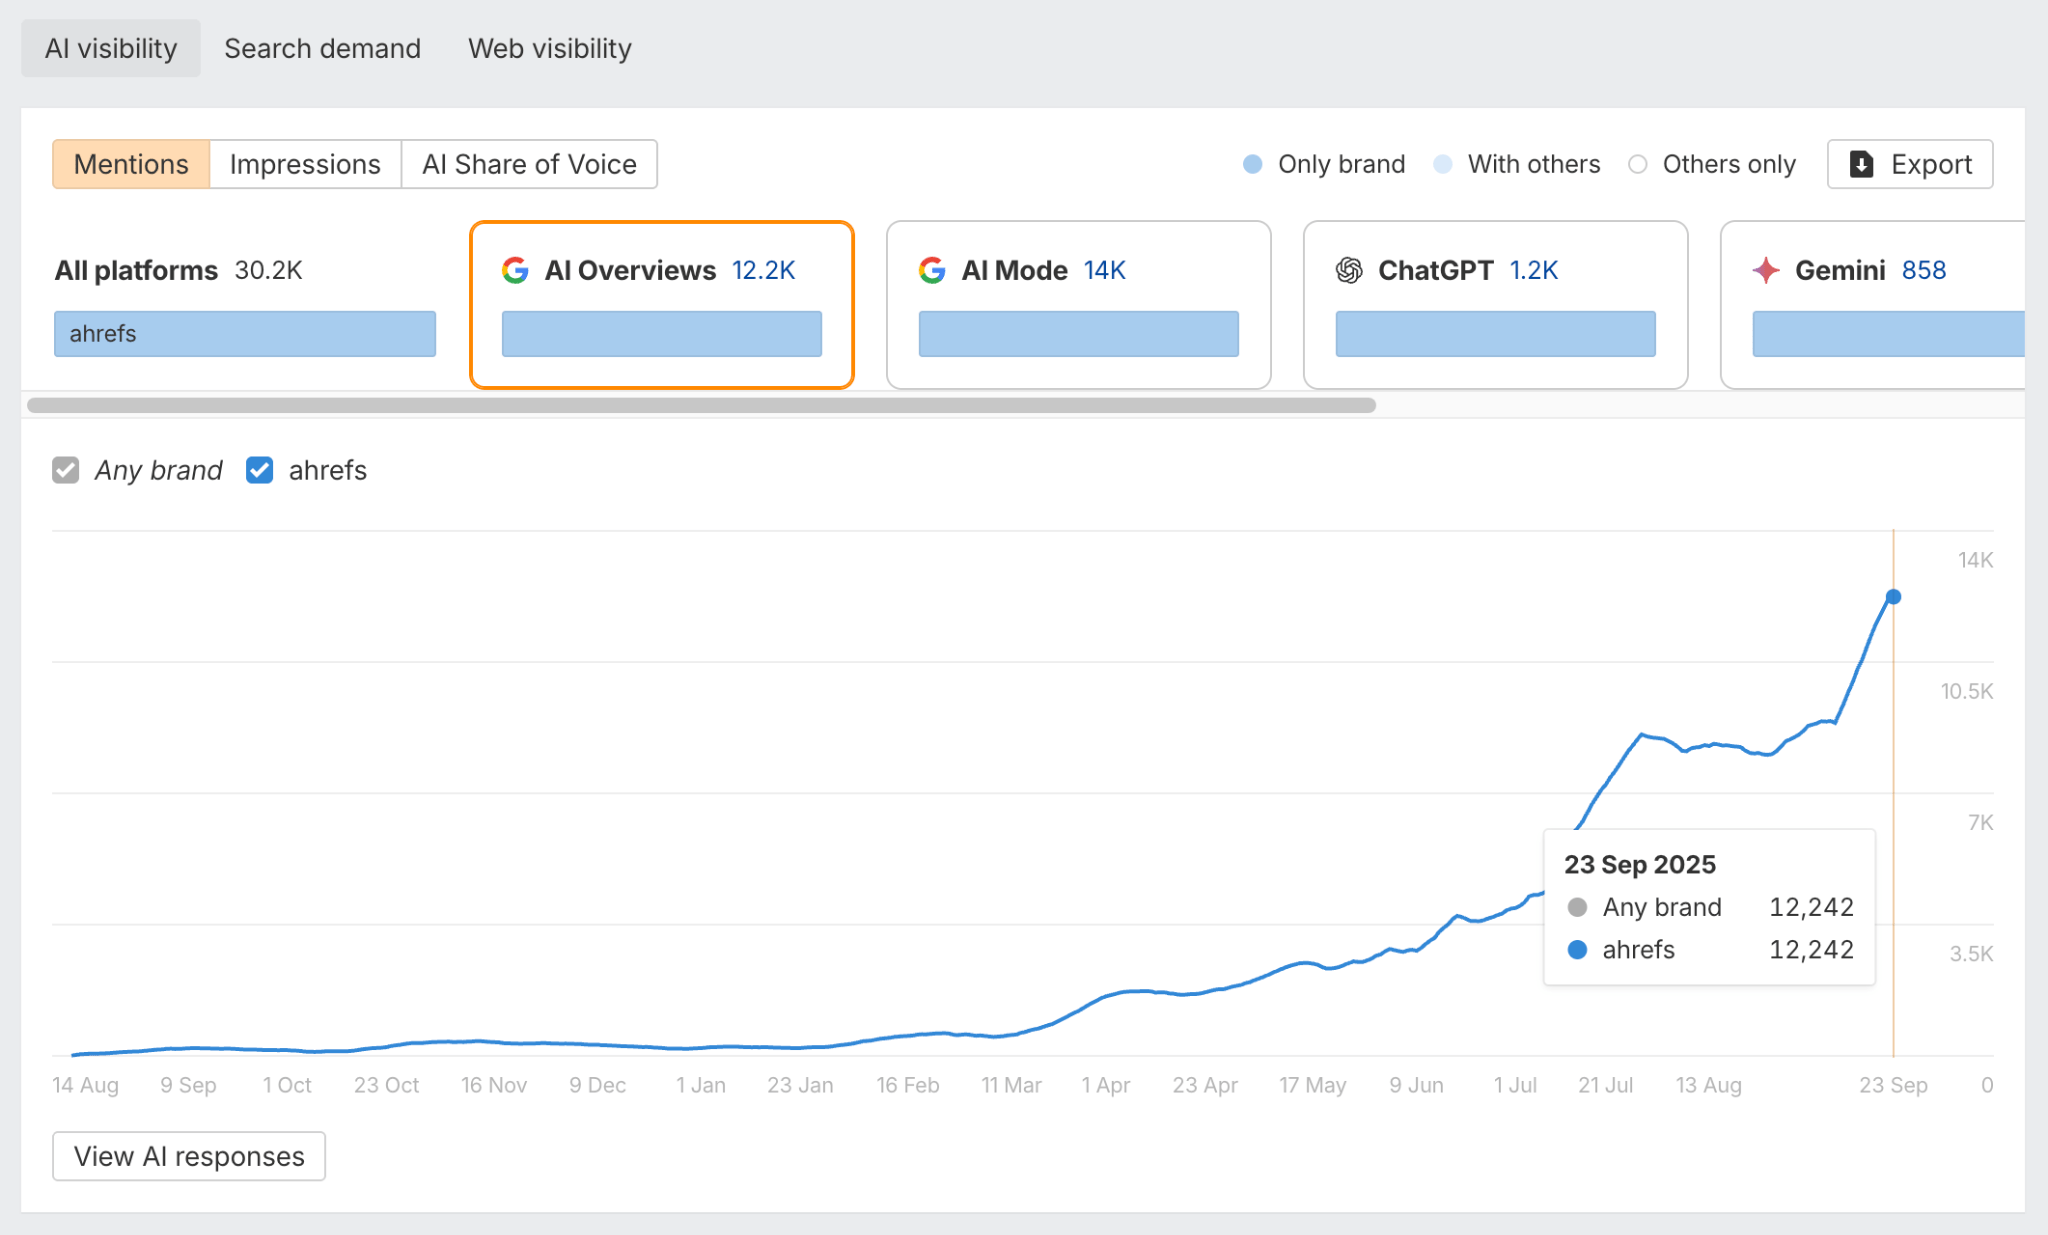
Task: Select the ChatGPT platform card showing 1.2K
Action: point(1494,303)
